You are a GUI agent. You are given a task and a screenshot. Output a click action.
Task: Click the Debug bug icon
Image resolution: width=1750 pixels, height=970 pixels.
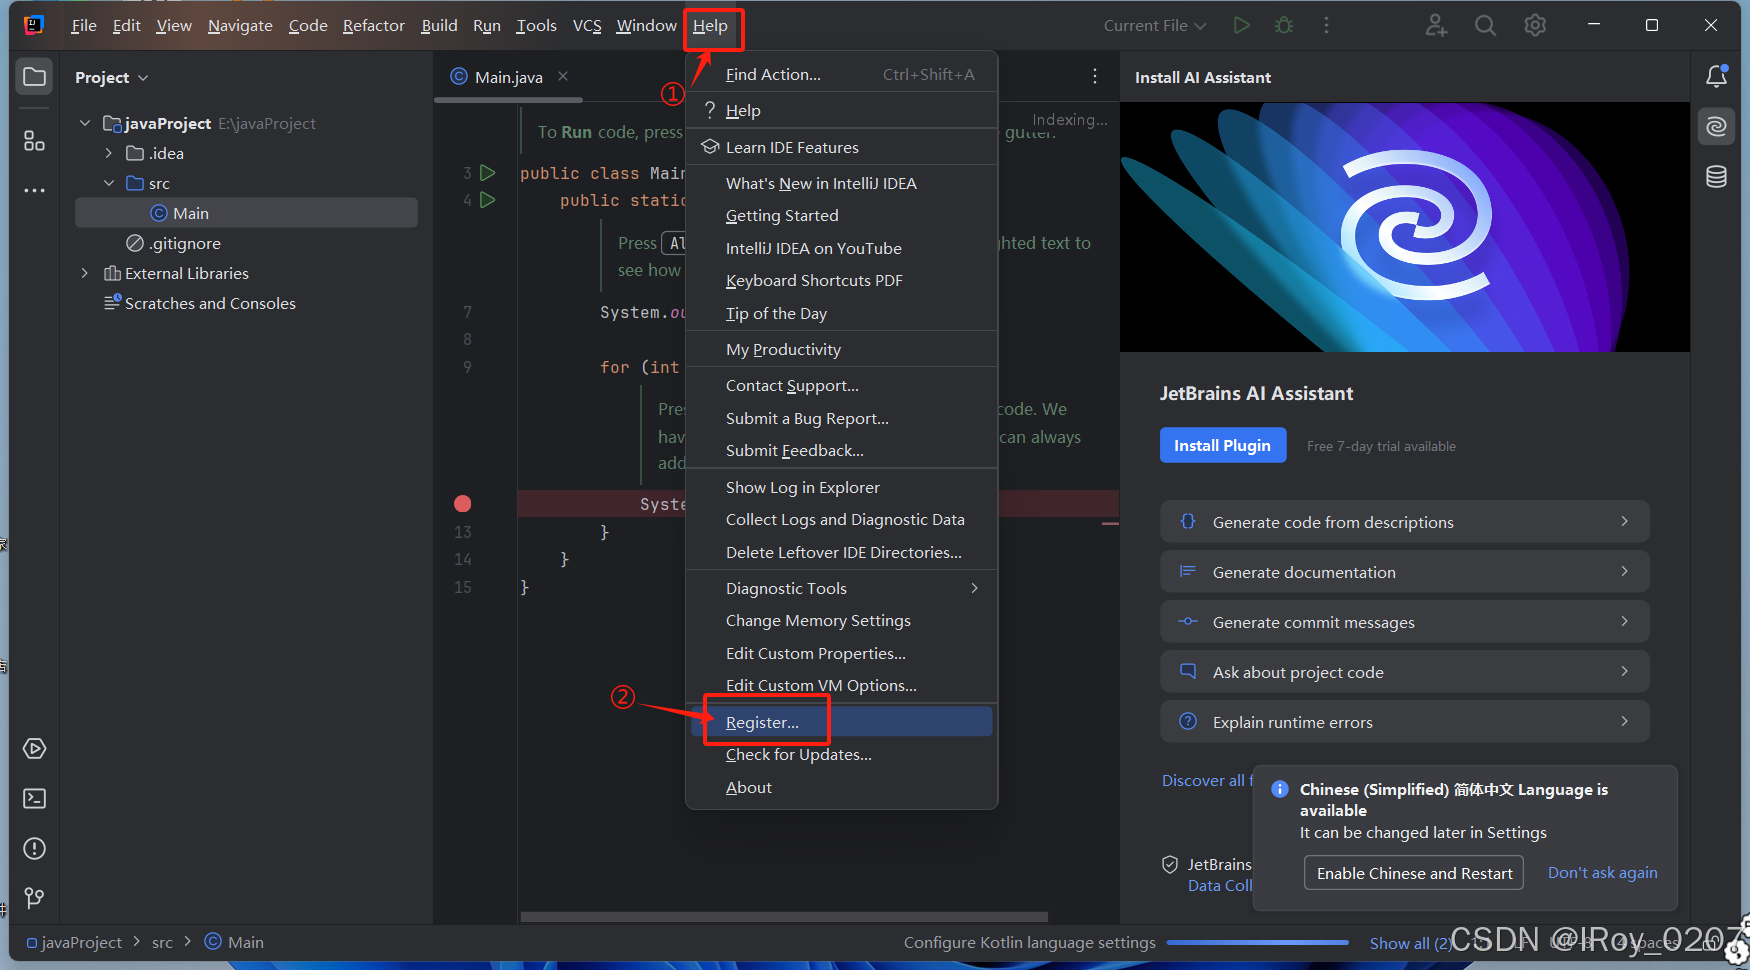(1284, 25)
